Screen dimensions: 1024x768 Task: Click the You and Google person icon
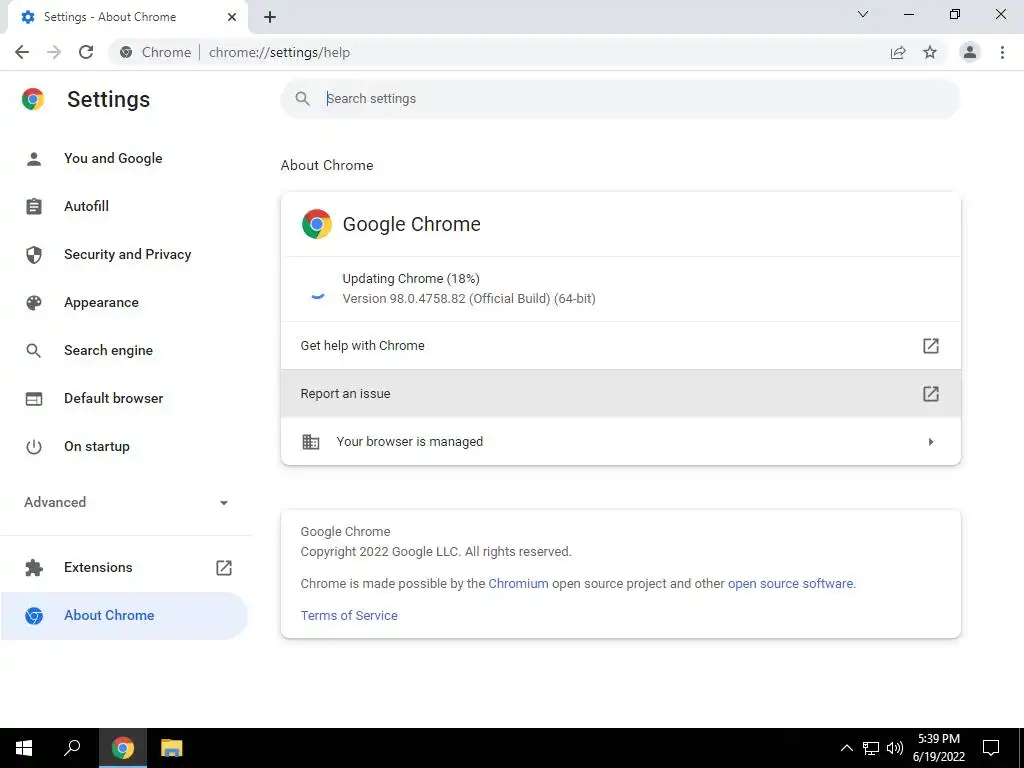pyautogui.click(x=34, y=159)
